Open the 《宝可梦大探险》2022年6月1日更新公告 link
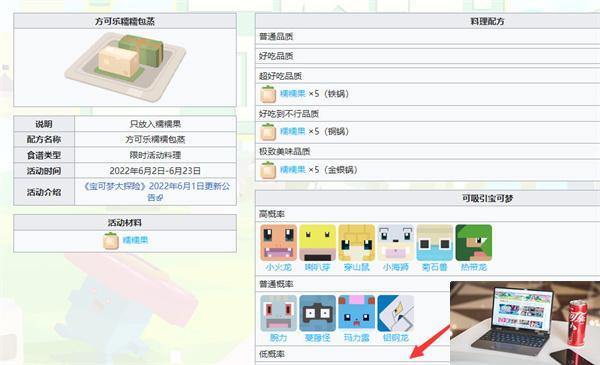This screenshot has height=365, width=600. pos(157,191)
